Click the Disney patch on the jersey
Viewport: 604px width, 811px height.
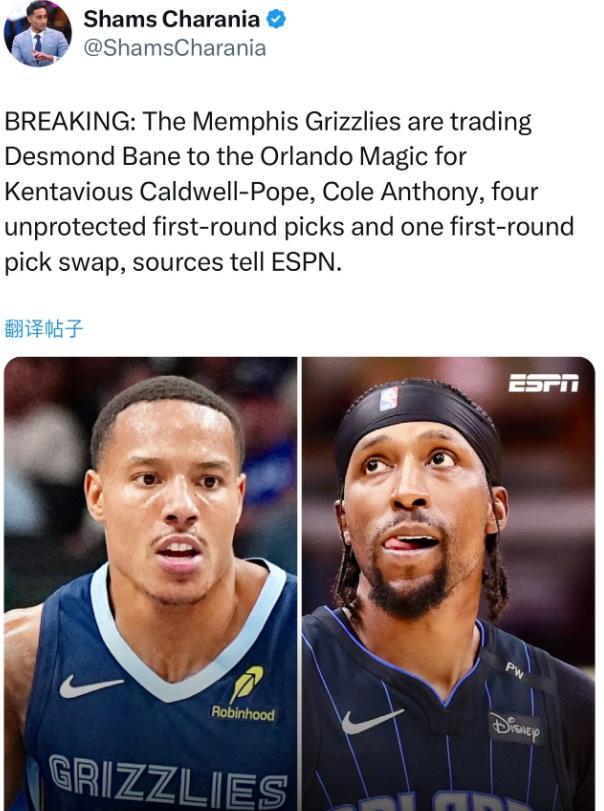pos(516,728)
